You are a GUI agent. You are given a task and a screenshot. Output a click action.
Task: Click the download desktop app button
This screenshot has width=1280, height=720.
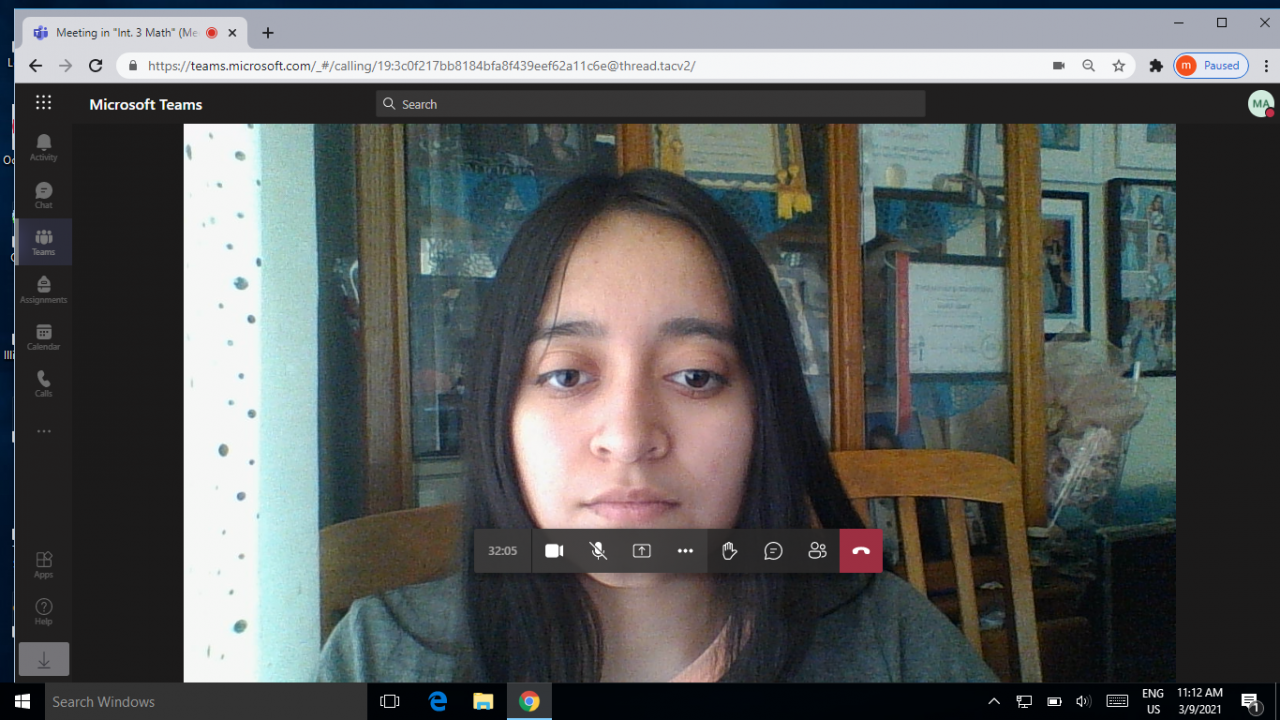click(x=44, y=660)
